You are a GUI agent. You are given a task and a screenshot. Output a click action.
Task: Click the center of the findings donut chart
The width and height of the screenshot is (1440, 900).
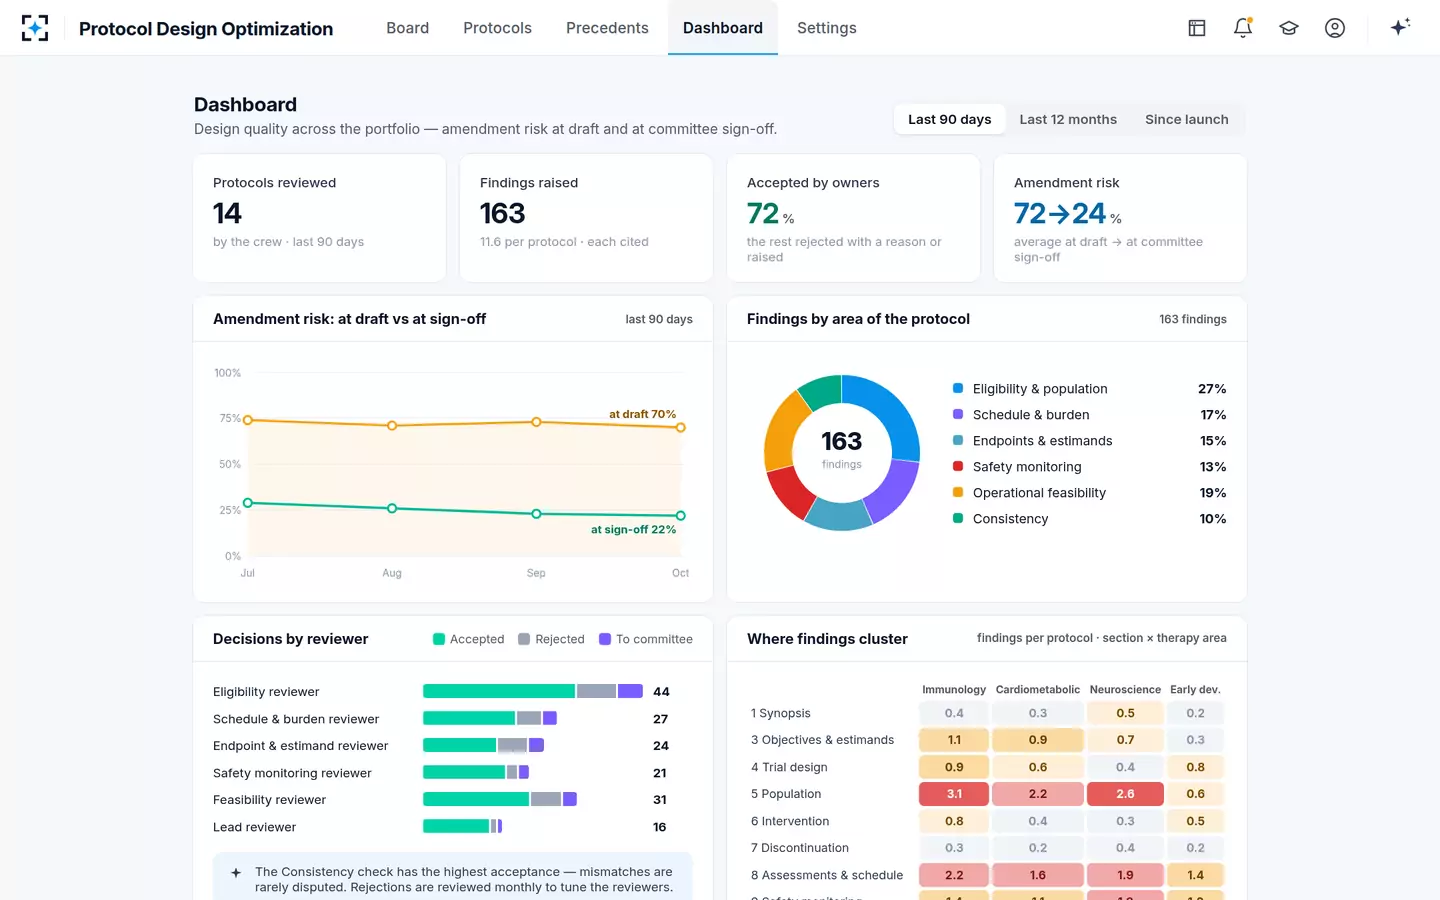(842, 452)
